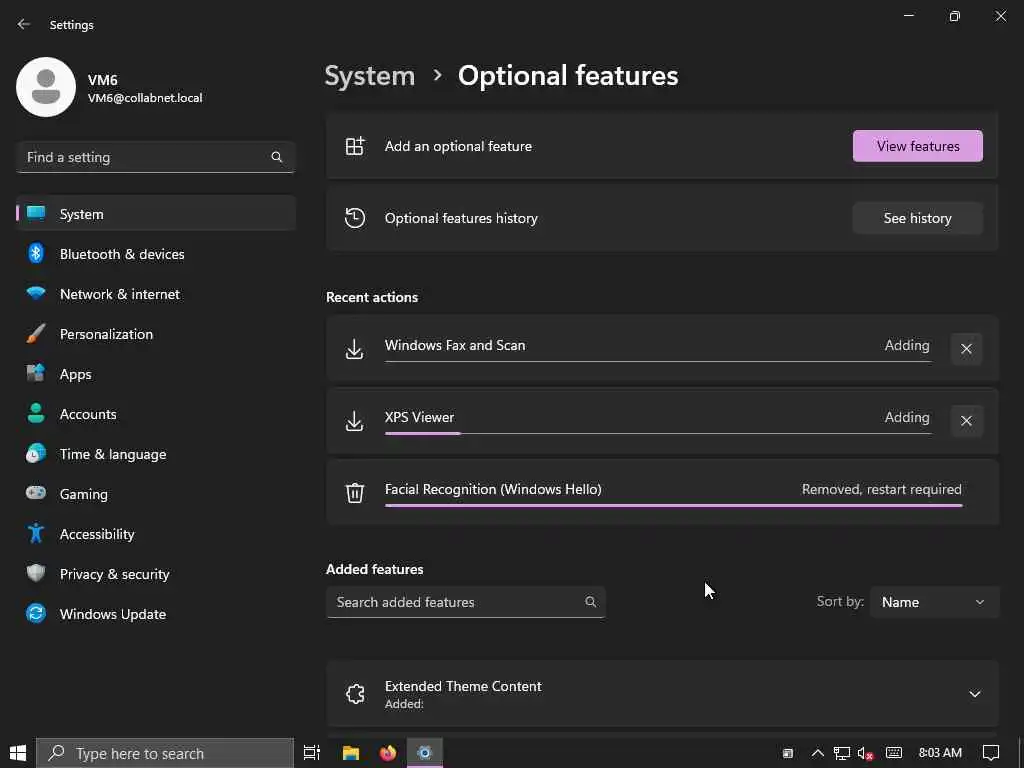
Task: Open the Network & internet section
Action: (120, 294)
